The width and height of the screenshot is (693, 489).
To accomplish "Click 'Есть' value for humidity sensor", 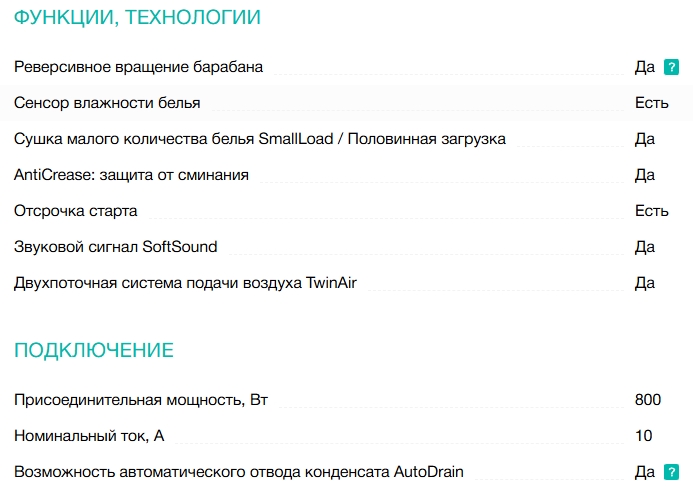I will point(651,103).
